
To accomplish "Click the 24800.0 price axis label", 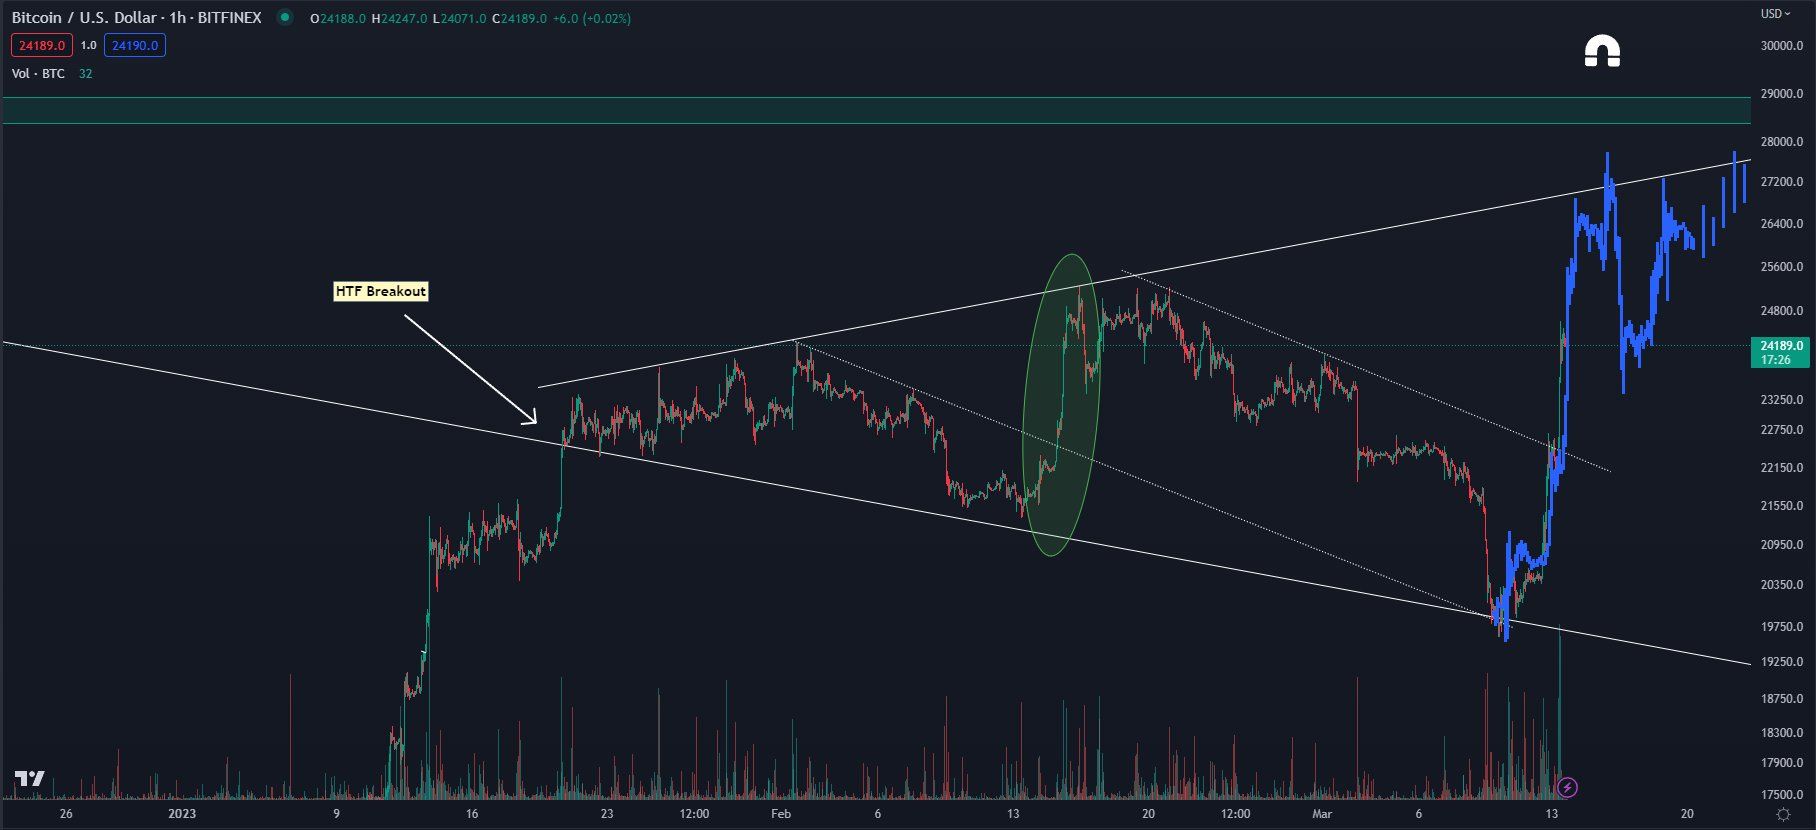I will pyautogui.click(x=1782, y=311).
